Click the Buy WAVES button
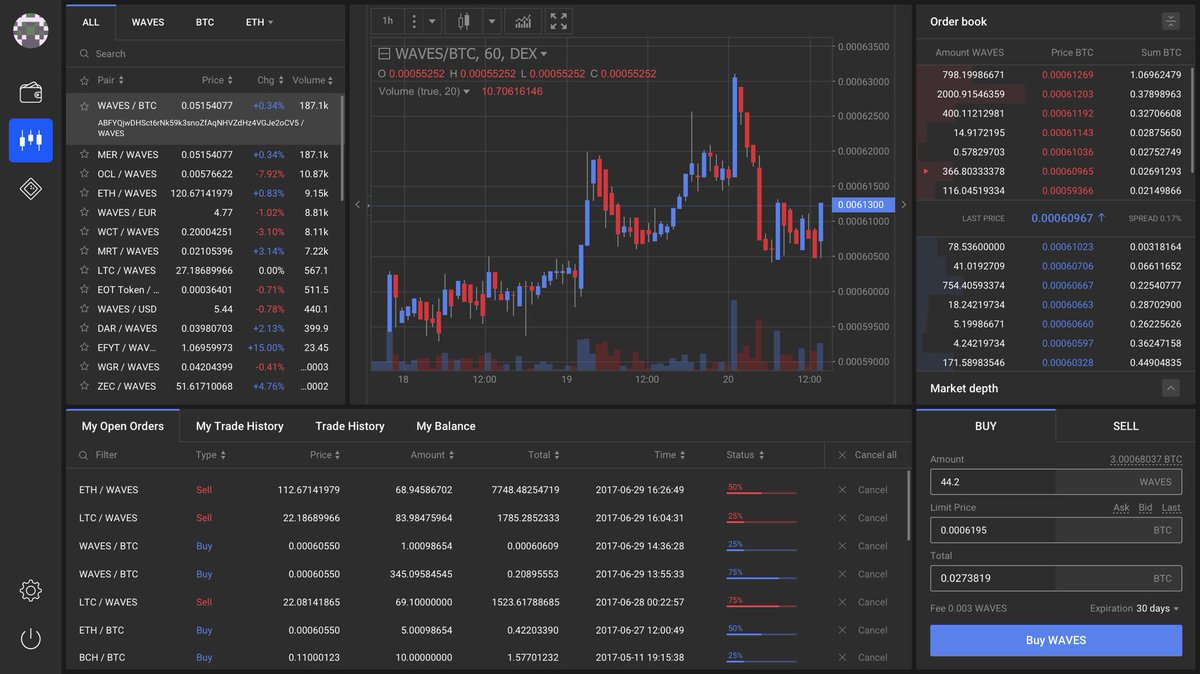This screenshot has height=674, width=1200. pos(1056,640)
